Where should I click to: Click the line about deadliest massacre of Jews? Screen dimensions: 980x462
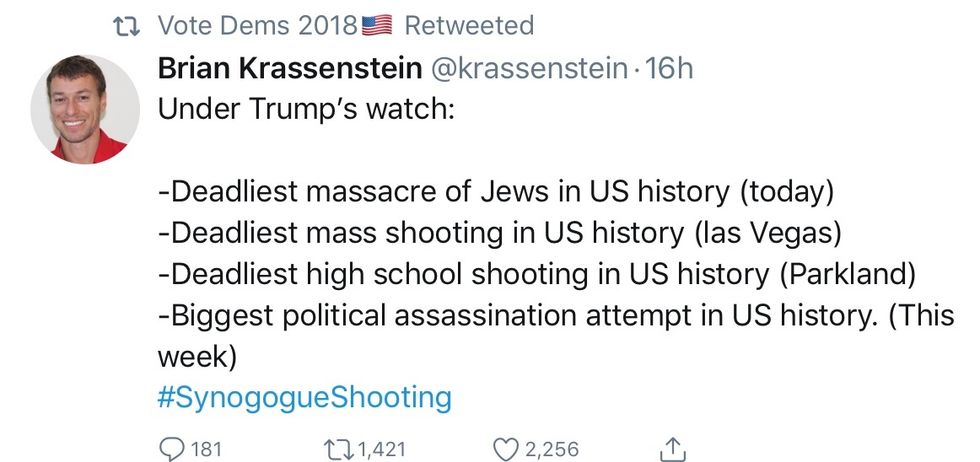[x=496, y=192]
